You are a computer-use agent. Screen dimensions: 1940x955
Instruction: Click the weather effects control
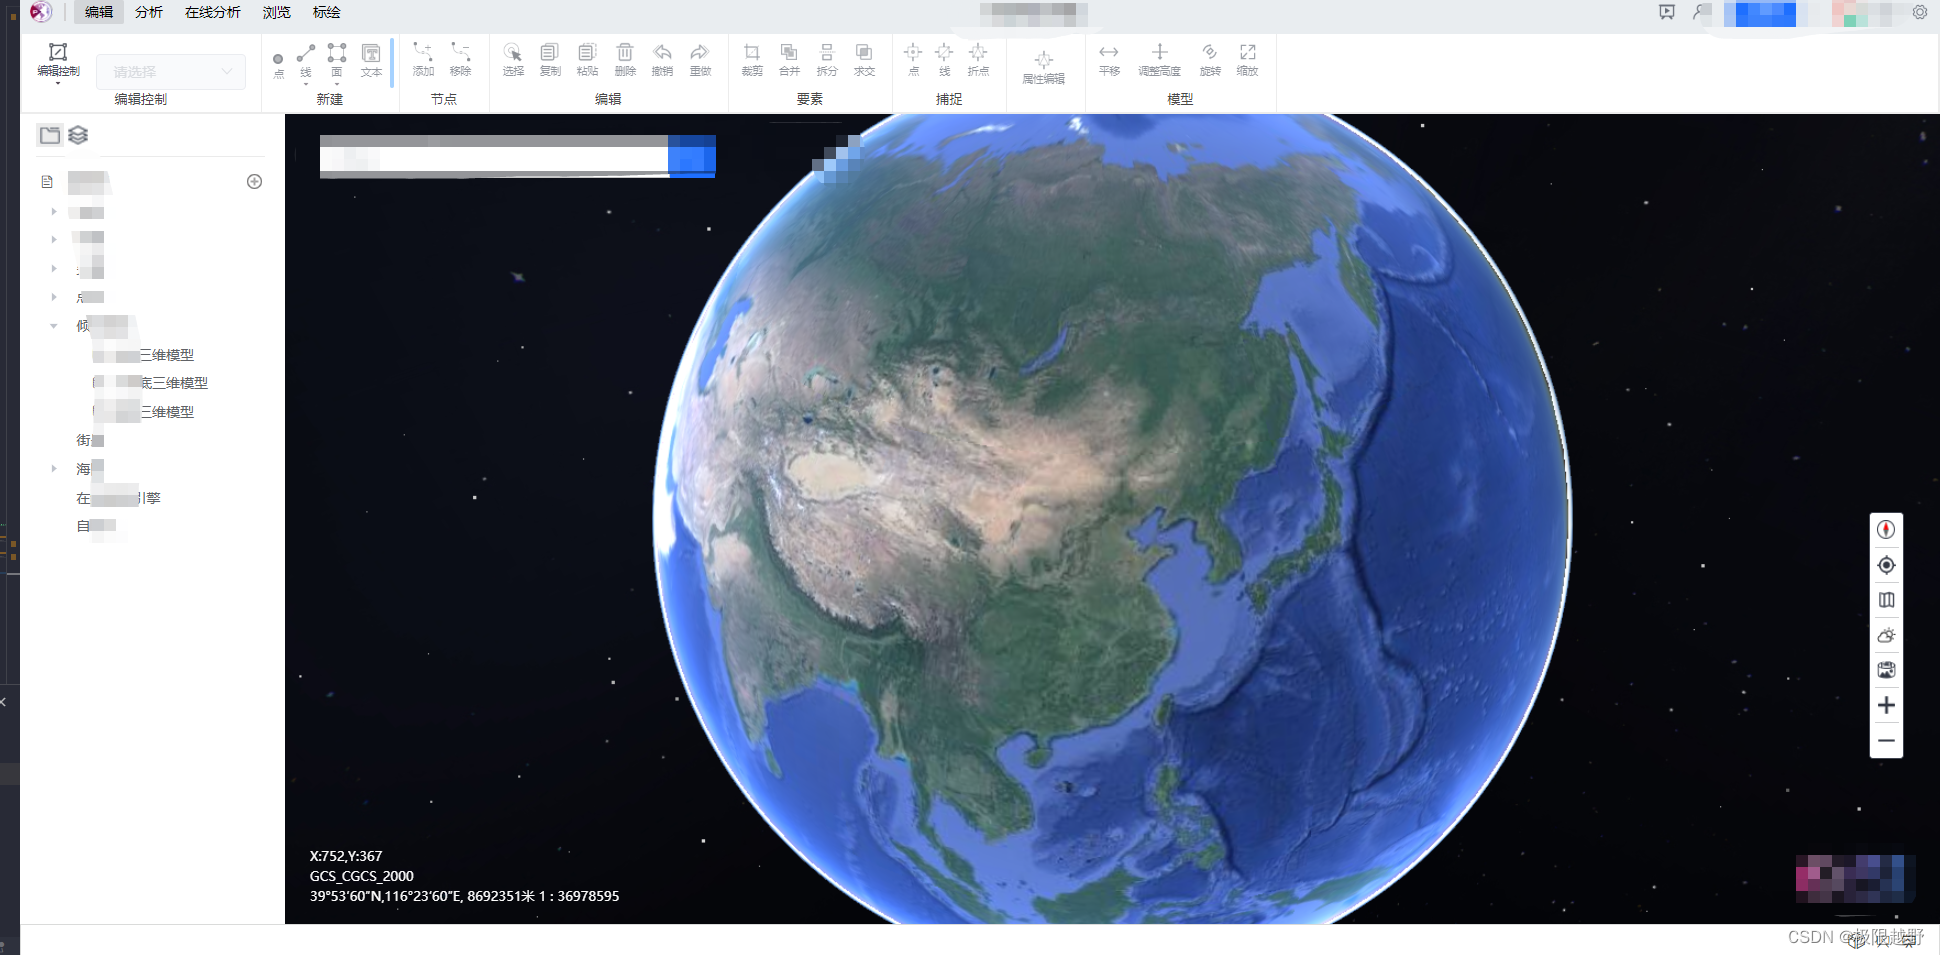[1886, 635]
